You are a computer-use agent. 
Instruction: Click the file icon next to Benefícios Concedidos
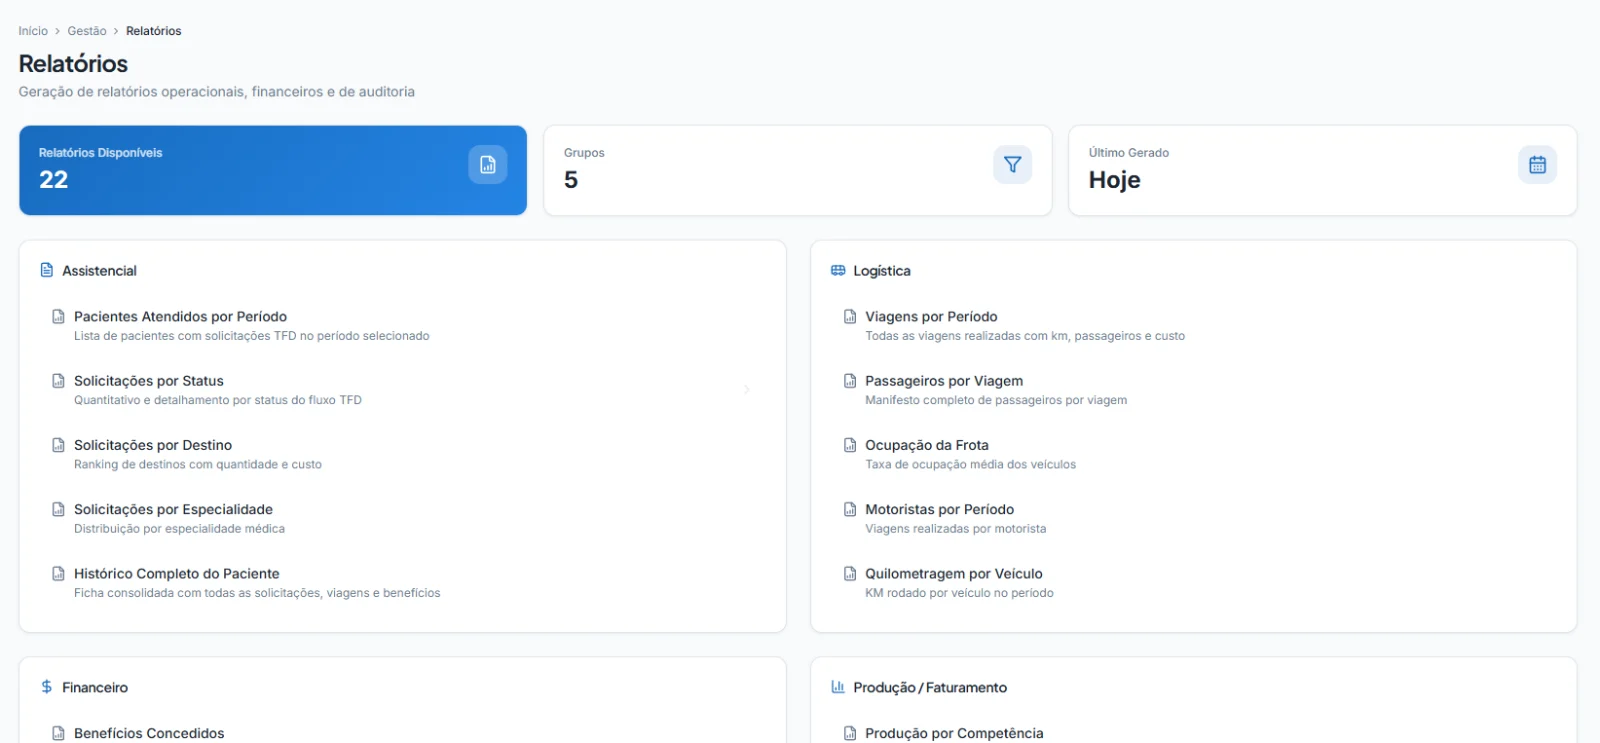click(58, 733)
